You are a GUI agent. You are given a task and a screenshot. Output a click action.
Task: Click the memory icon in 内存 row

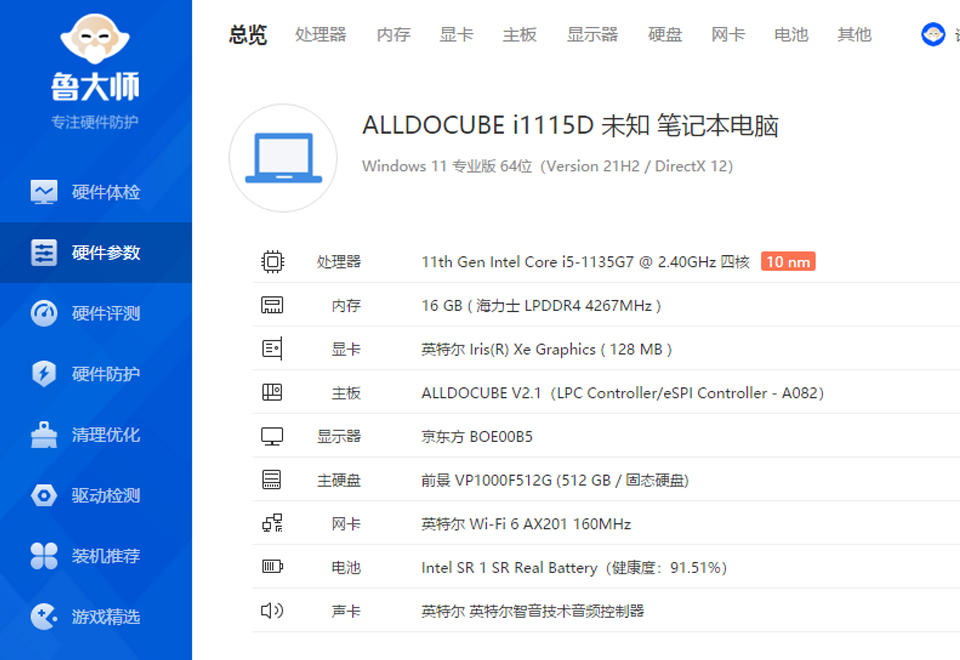click(272, 305)
